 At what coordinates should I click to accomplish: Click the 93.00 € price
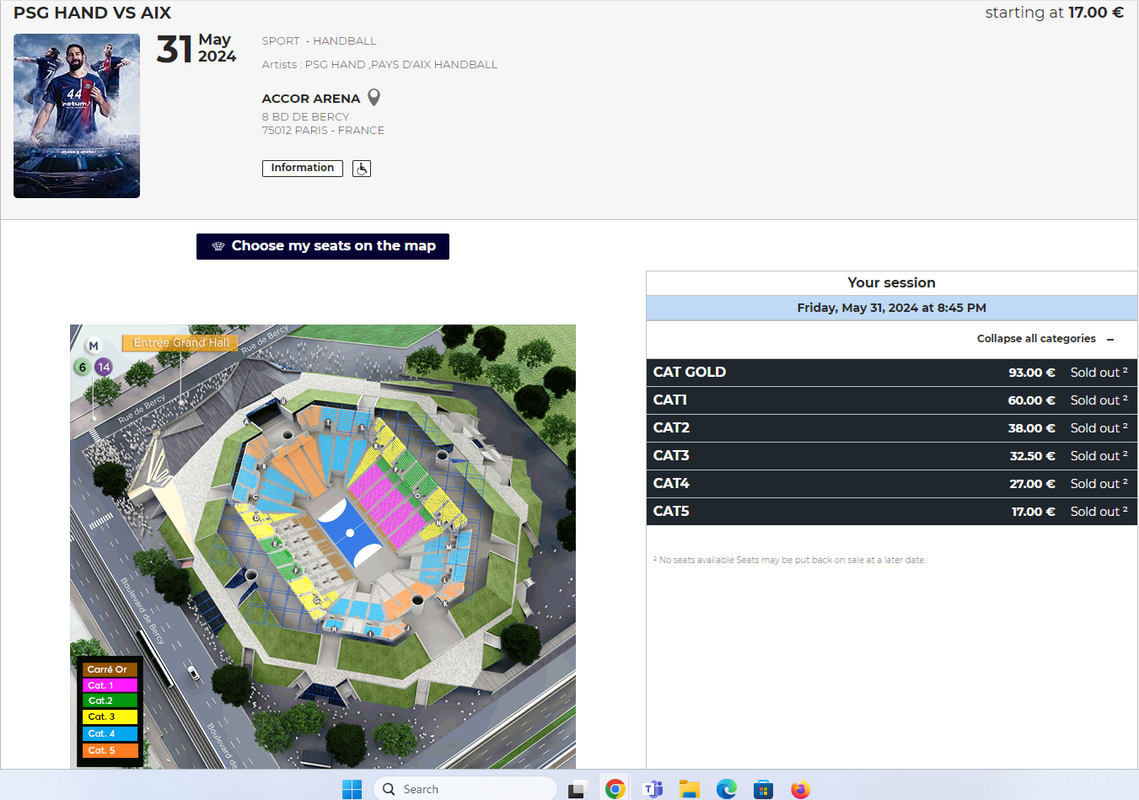(1031, 373)
